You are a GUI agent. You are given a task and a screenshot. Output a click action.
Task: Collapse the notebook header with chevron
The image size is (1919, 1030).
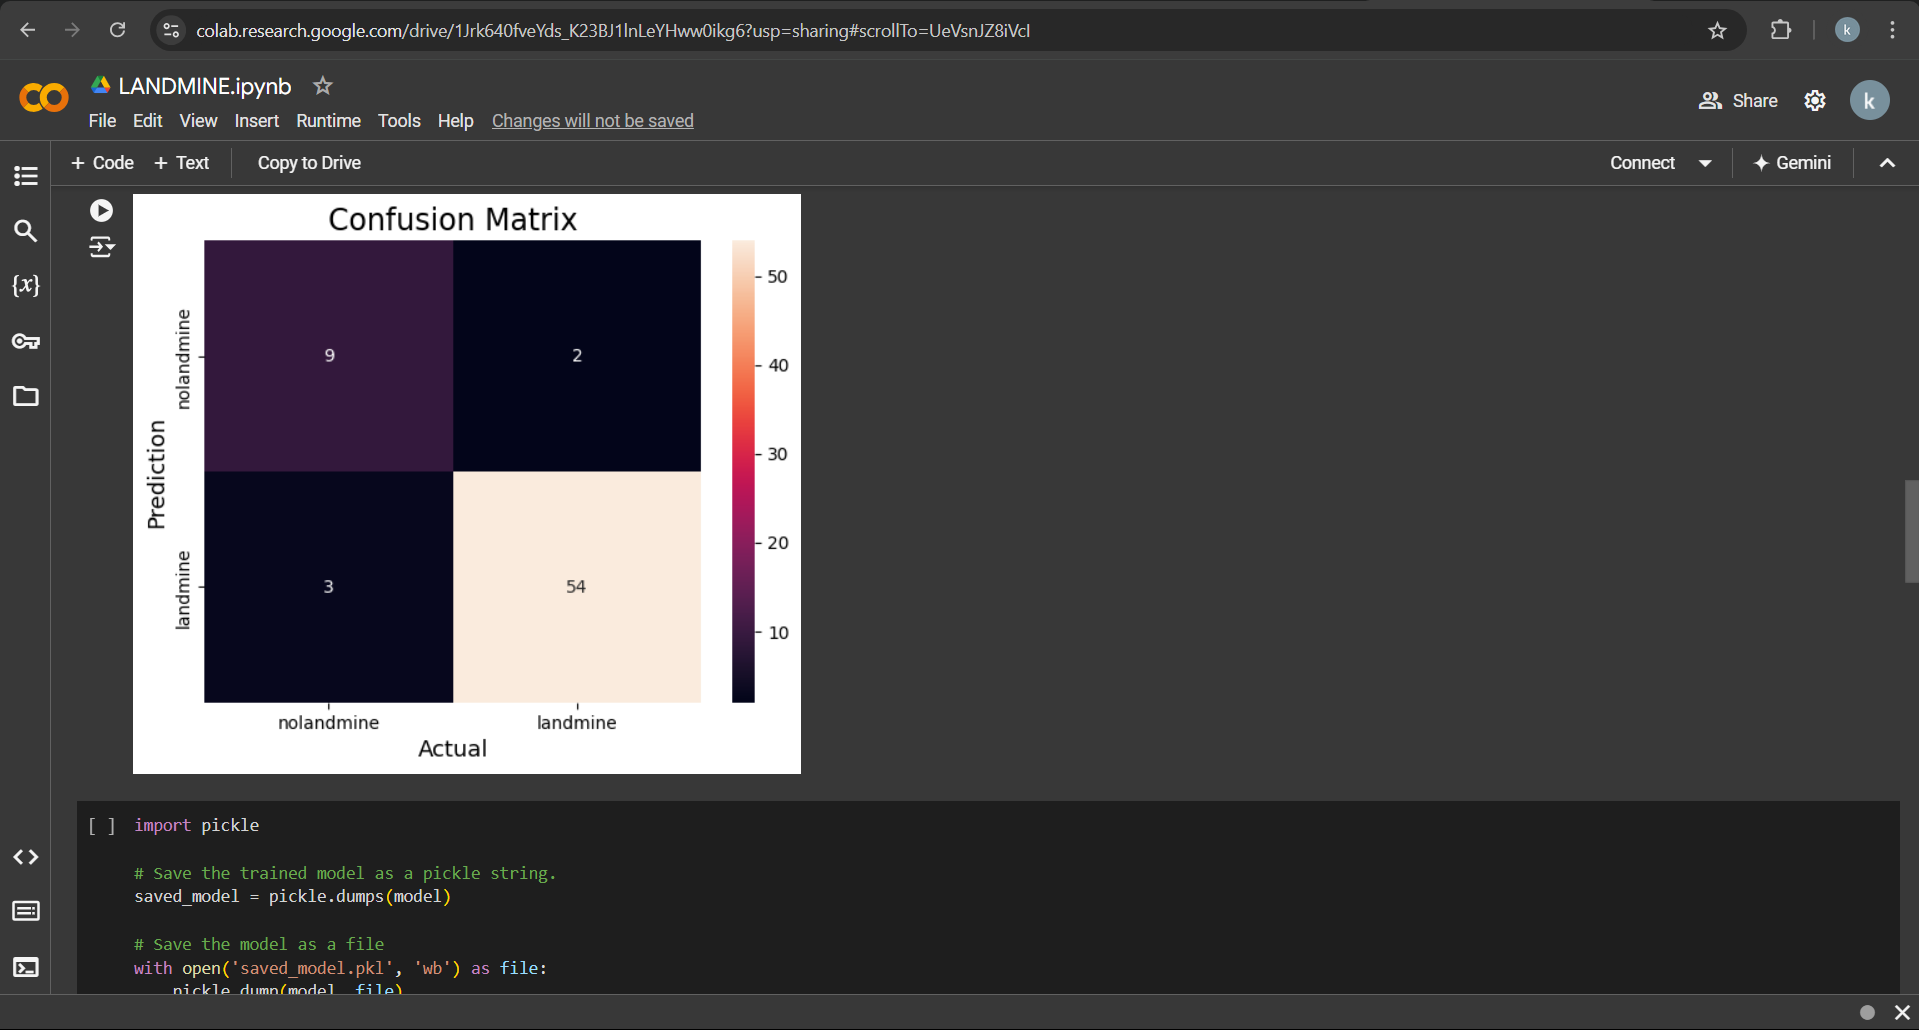(1887, 163)
